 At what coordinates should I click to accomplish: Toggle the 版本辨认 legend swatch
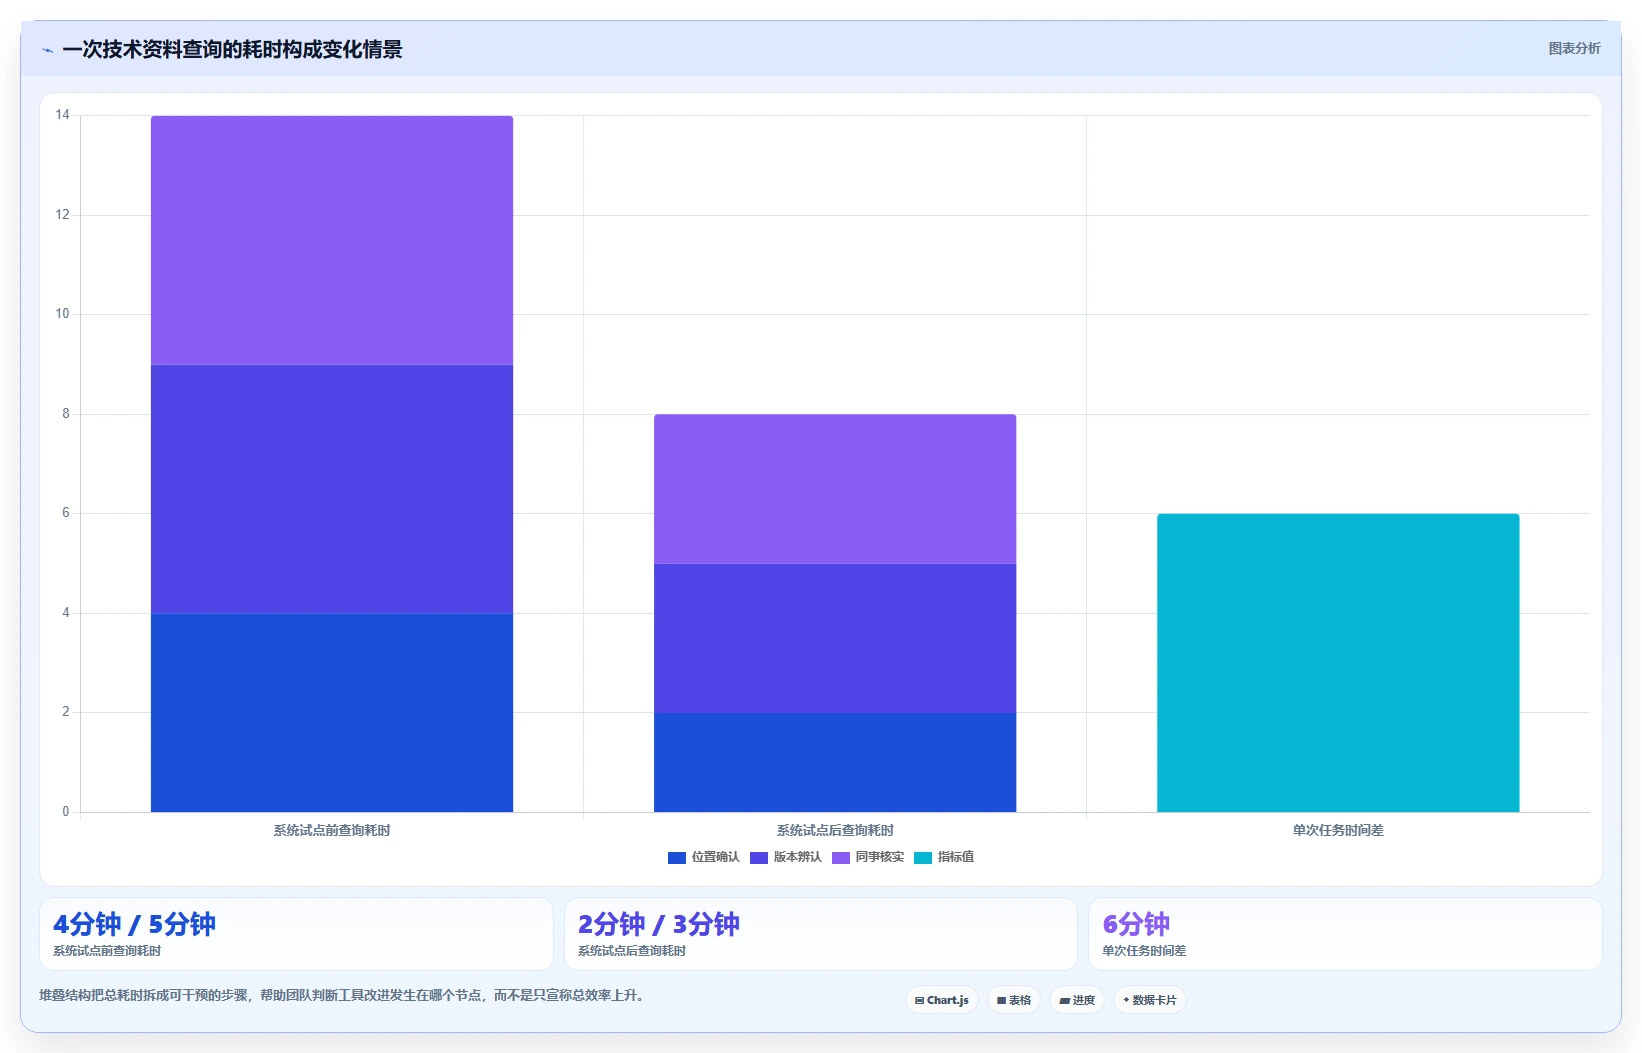pyautogui.click(x=759, y=857)
